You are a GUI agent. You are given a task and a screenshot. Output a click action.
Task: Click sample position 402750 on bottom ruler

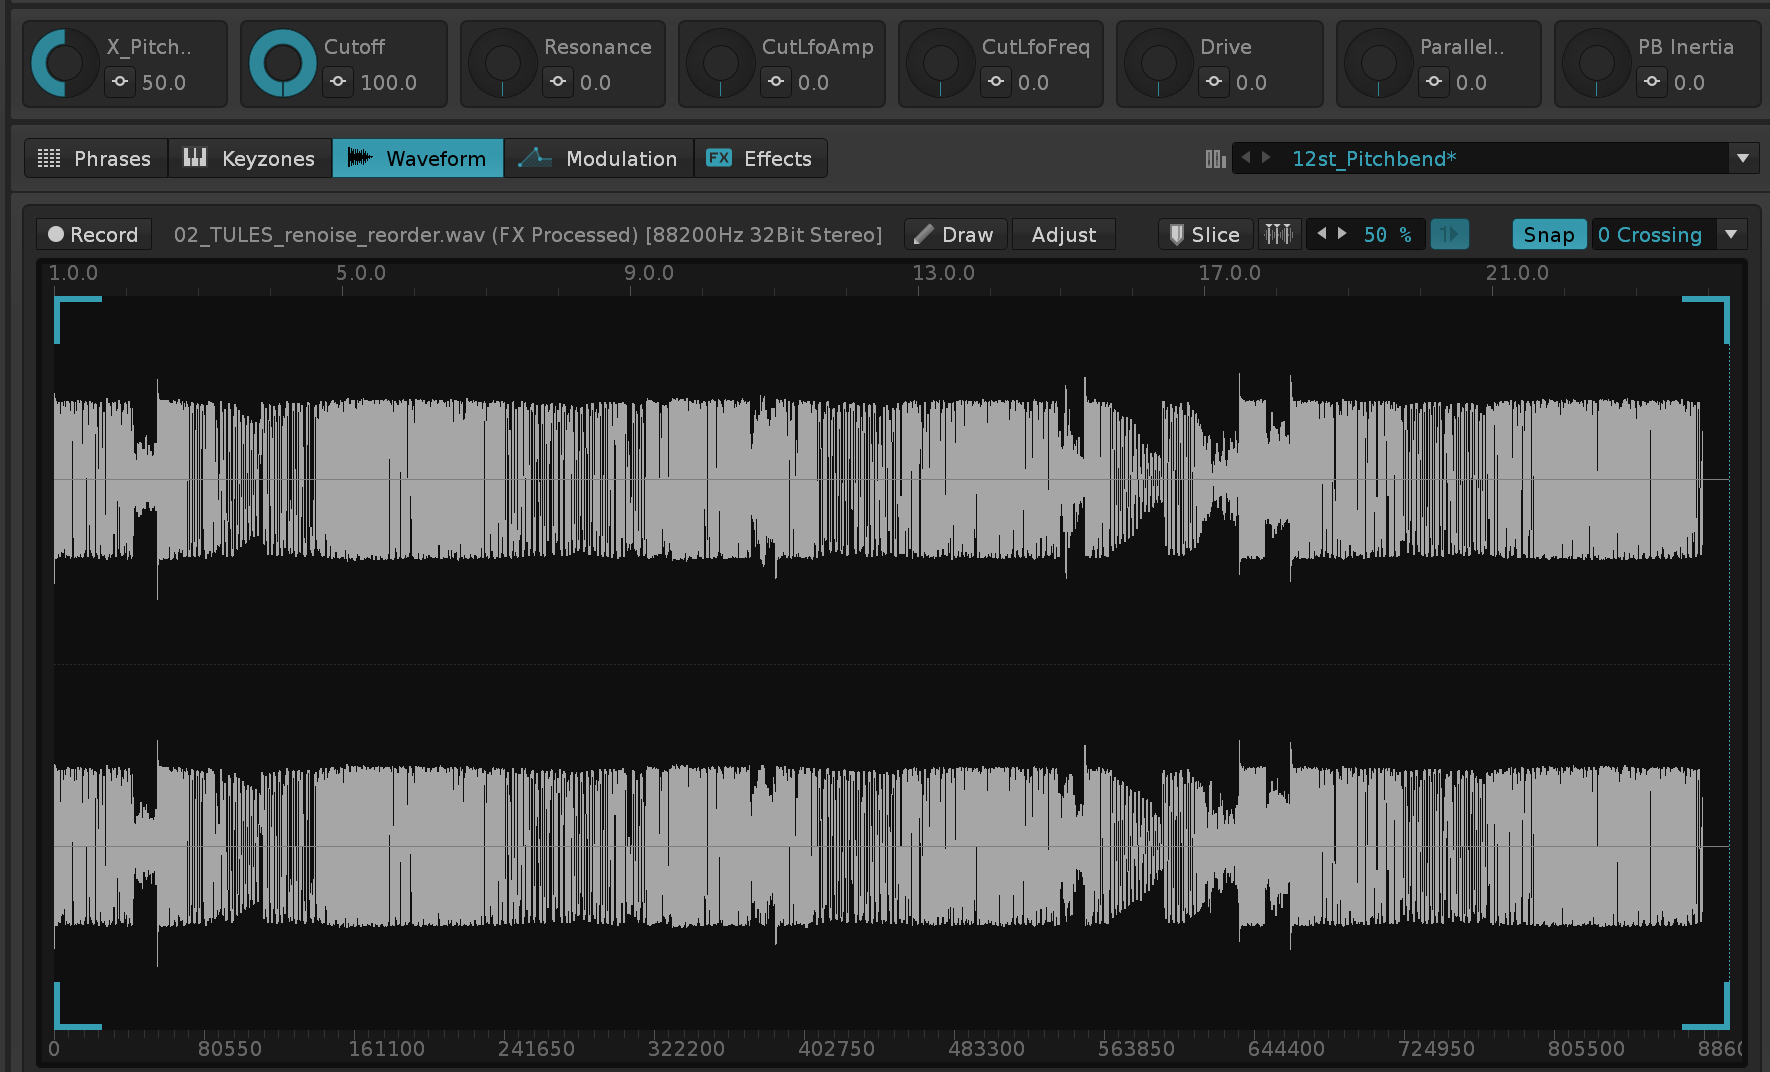click(836, 1049)
